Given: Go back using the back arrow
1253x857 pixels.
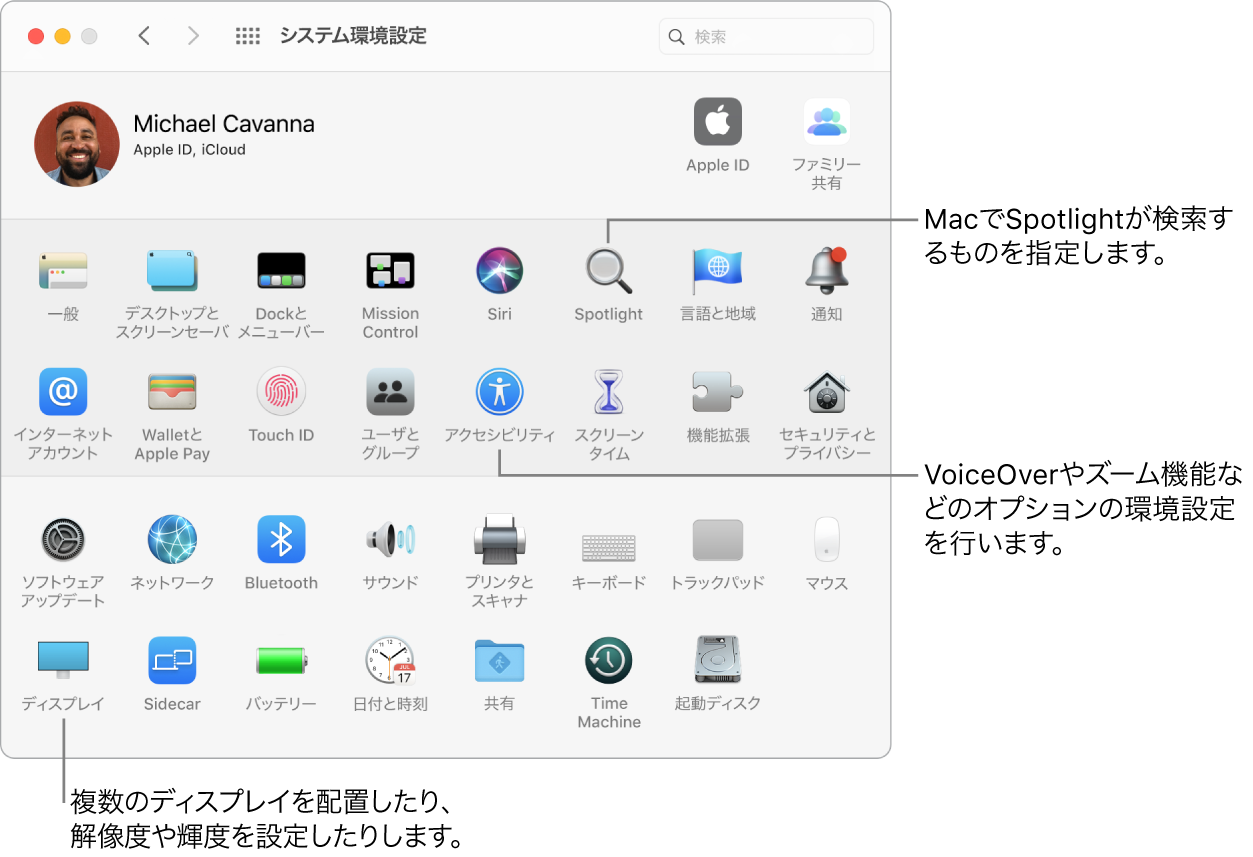Looking at the screenshot, I should [144, 35].
